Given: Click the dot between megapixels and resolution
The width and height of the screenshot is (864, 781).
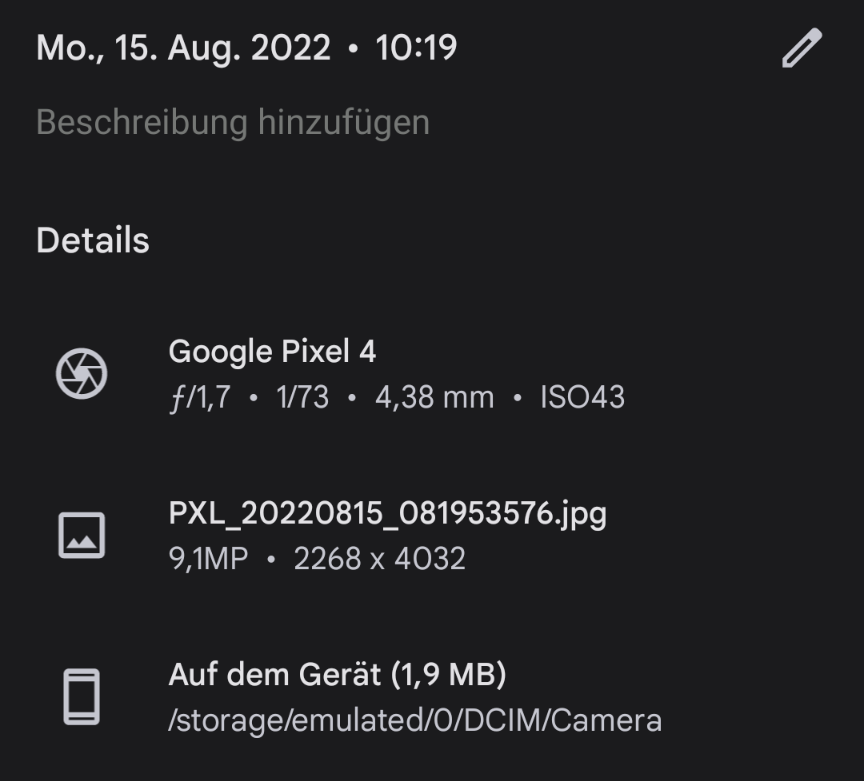Looking at the screenshot, I should click(x=270, y=559).
